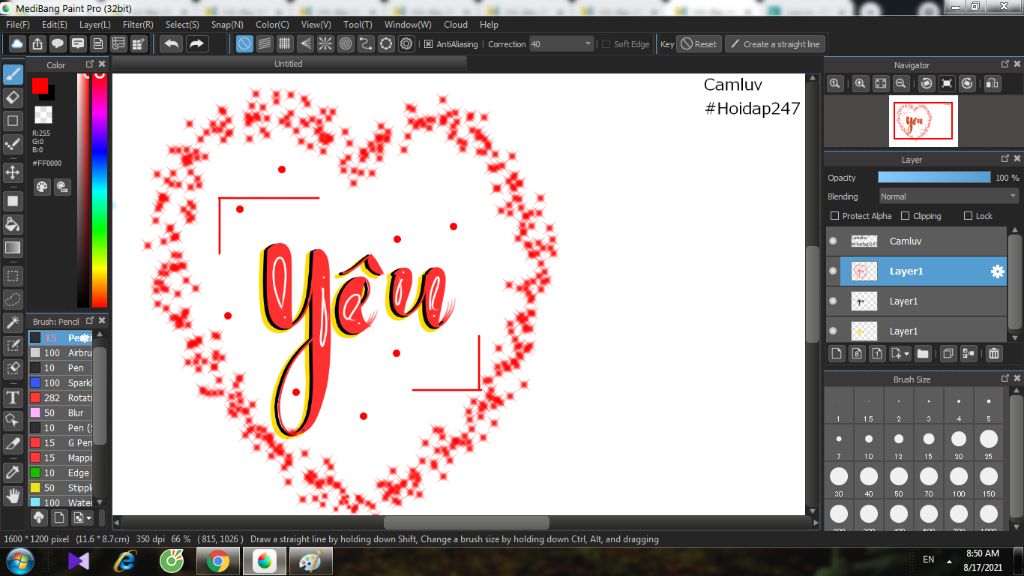This screenshot has width=1024, height=576.
Task: Zoom out using the Navigator magnifier minus
Action: [x=901, y=84]
